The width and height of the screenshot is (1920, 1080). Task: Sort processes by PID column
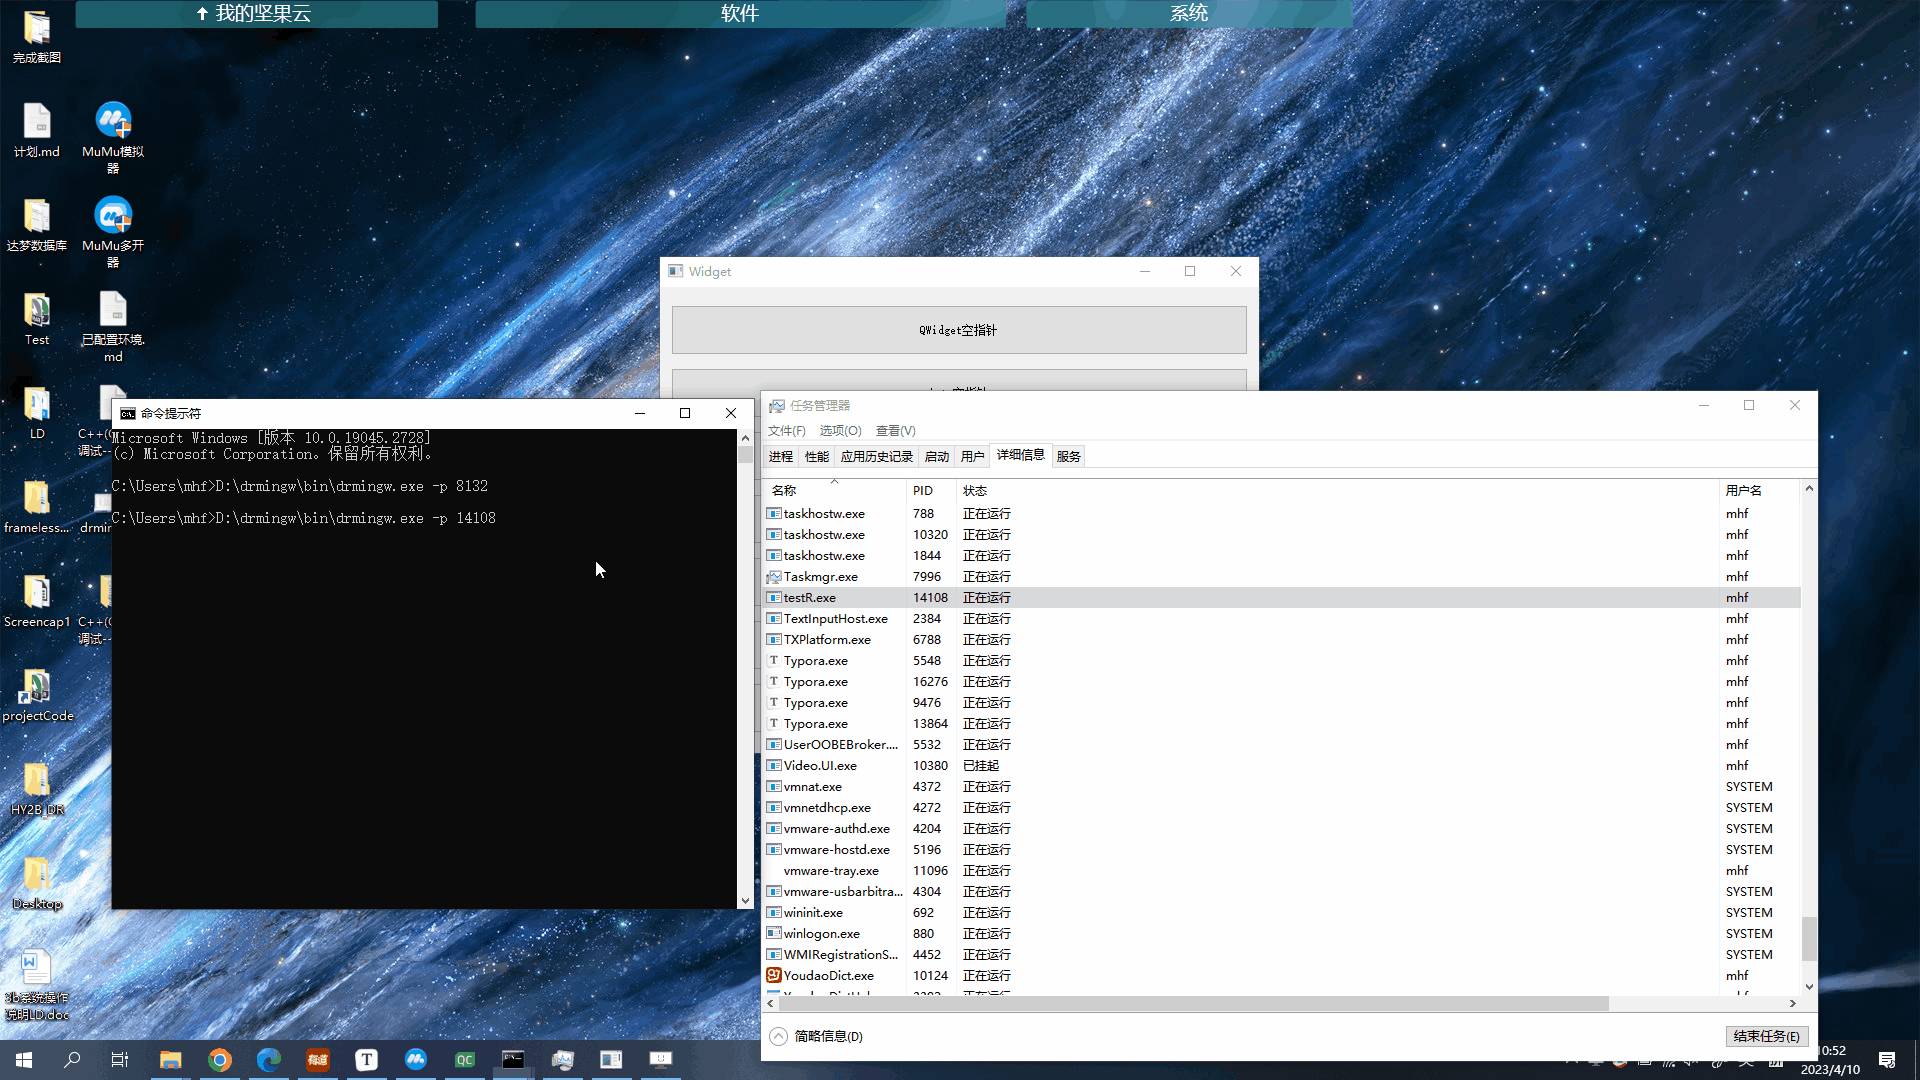tap(922, 491)
